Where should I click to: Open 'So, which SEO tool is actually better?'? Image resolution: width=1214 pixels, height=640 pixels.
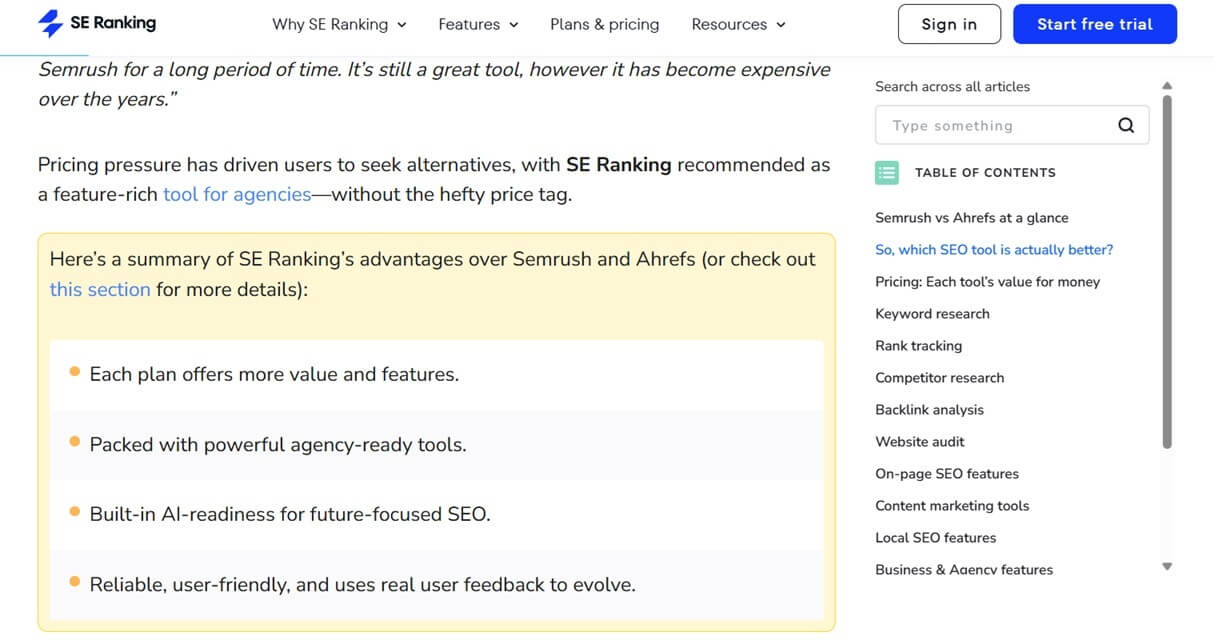994,249
